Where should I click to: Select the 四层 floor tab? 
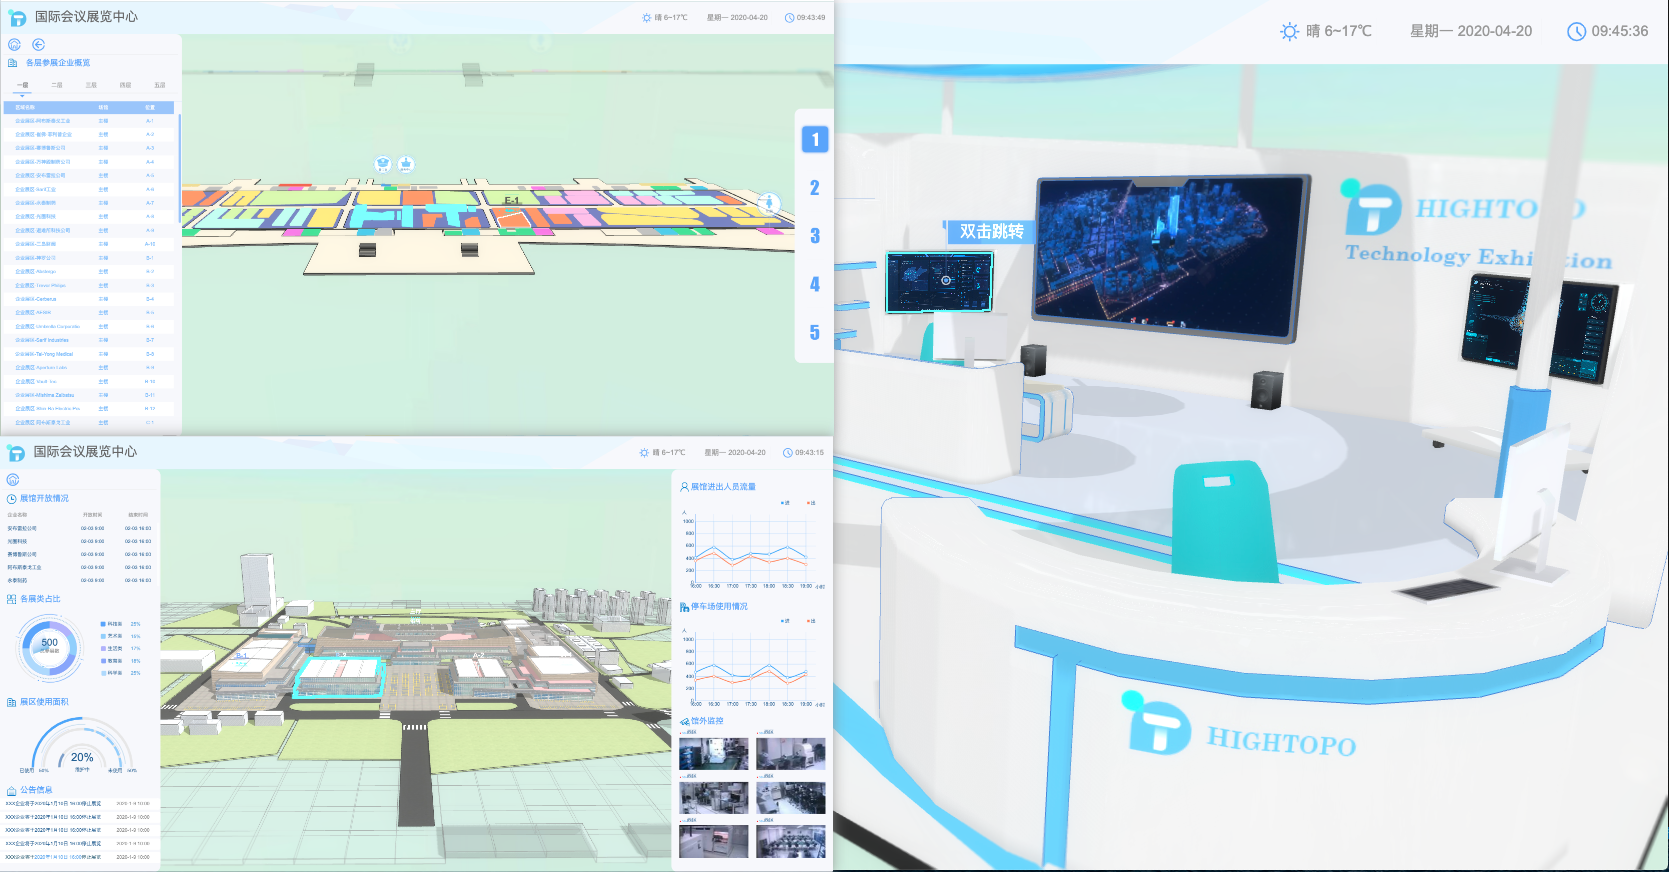tap(125, 86)
